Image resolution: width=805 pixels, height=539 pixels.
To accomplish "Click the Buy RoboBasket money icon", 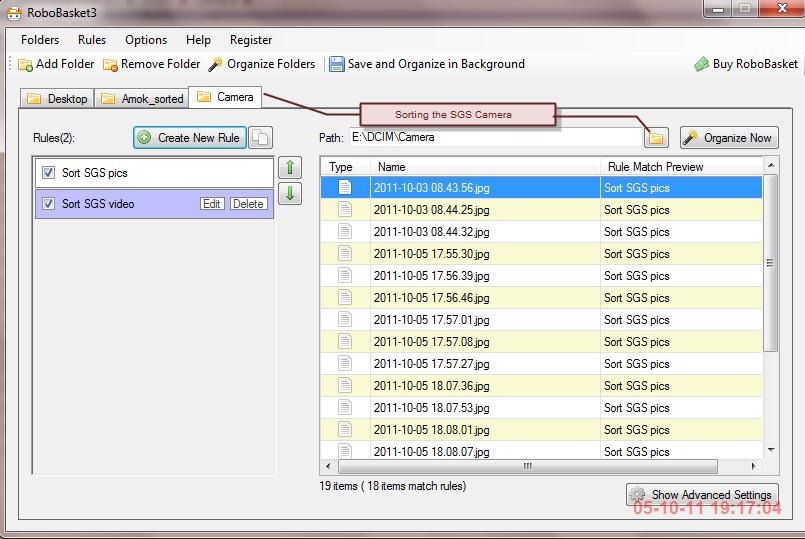I will point(701,64).
